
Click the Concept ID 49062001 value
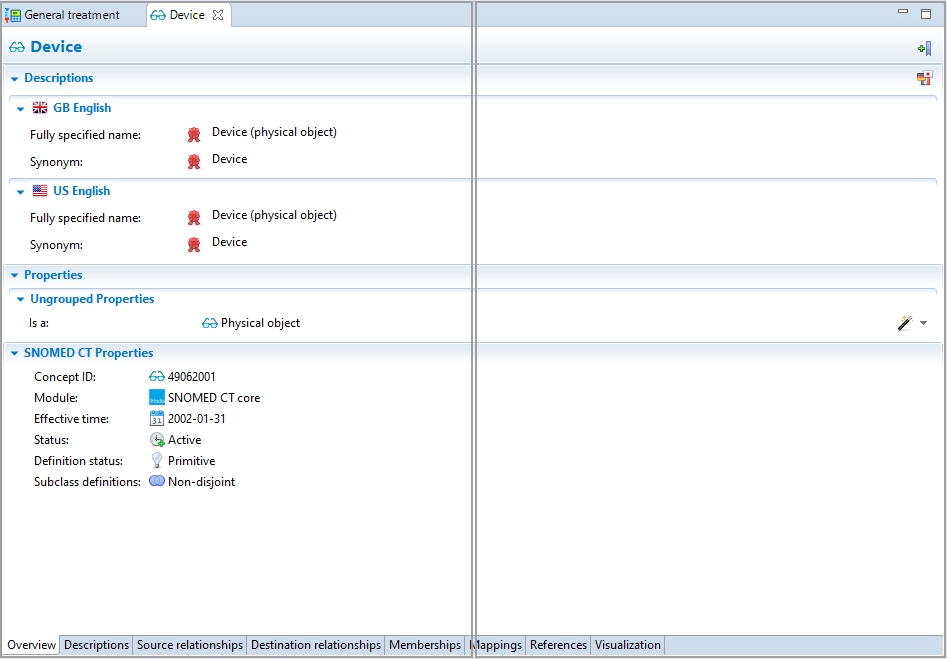[191, 377]
